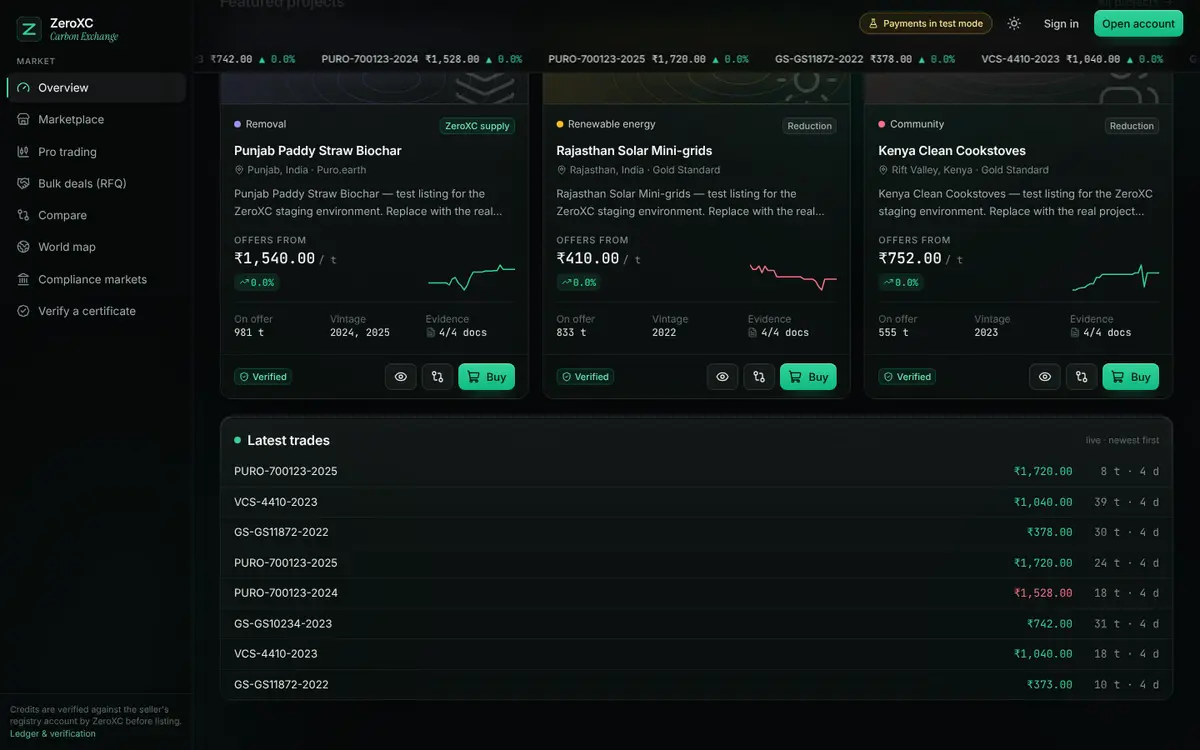The width and height of the screenshot is (1200, 750).
Task: Open the Ledger & verification link
Action: [x=53, y=734]
